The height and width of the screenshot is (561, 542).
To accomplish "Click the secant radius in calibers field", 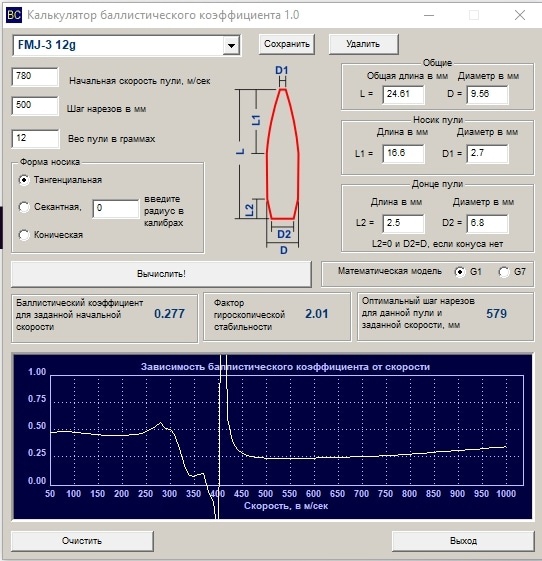I will [116, 208].
